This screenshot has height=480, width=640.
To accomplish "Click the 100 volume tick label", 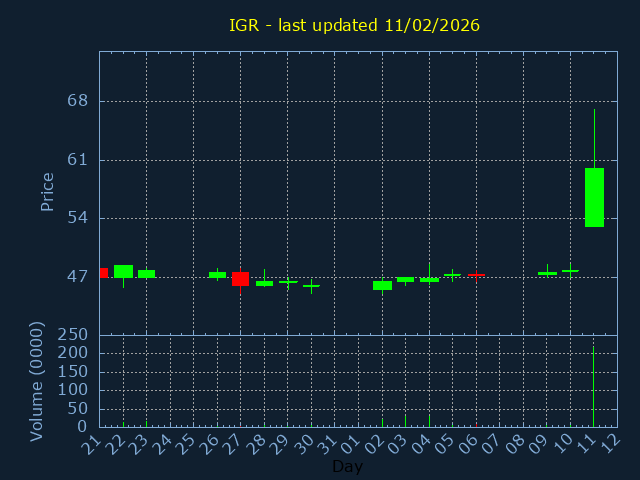I will coord(72,390).
